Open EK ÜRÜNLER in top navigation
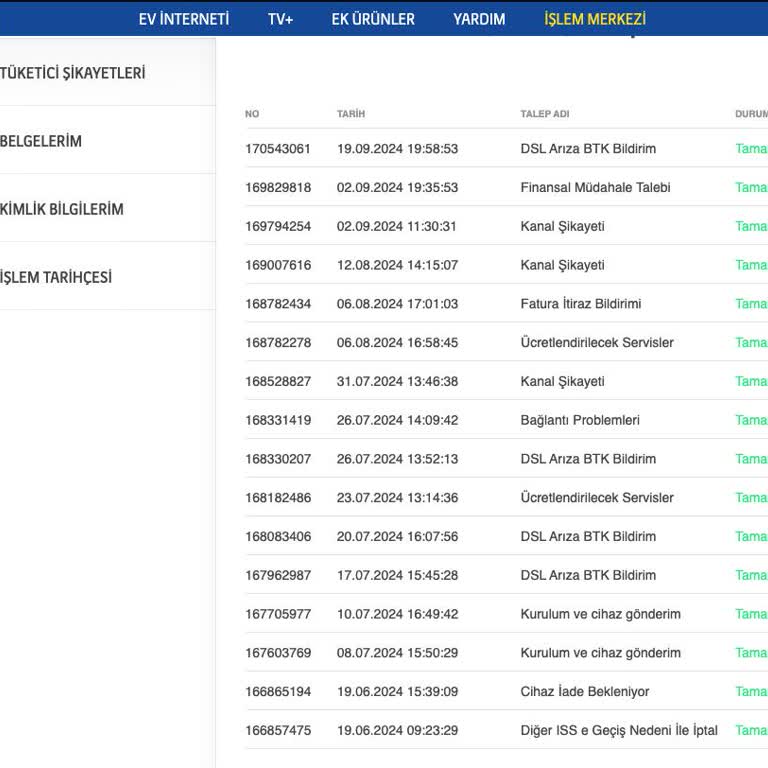Viewport: 768px width, 768px height. tap(373, 19)
